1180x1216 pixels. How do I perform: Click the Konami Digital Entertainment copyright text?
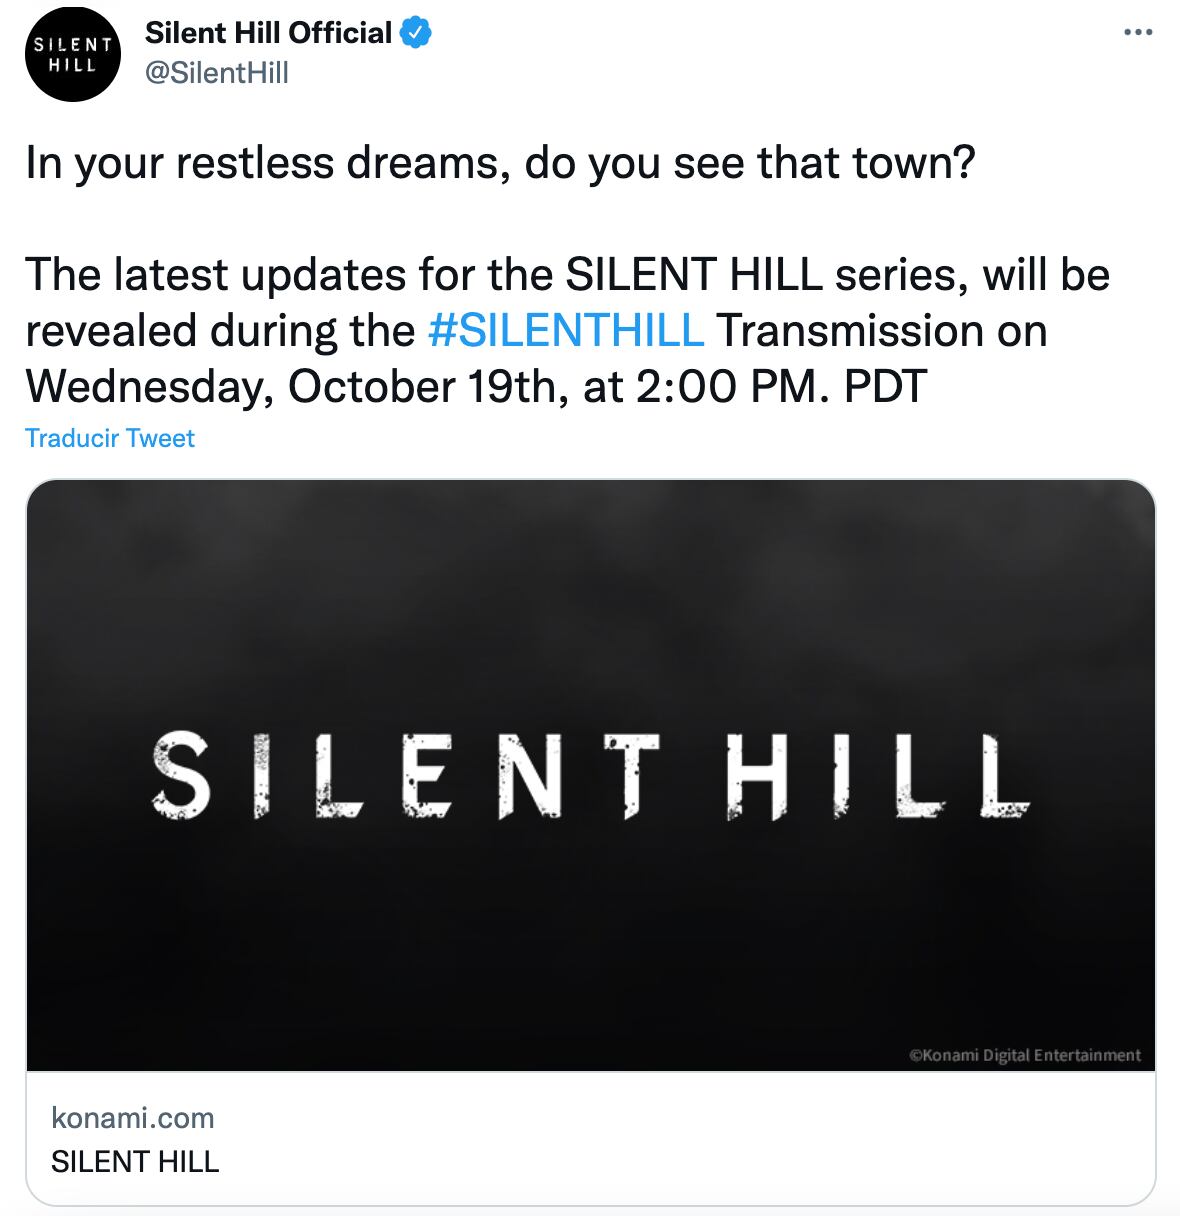(x=1024, y=1054)
